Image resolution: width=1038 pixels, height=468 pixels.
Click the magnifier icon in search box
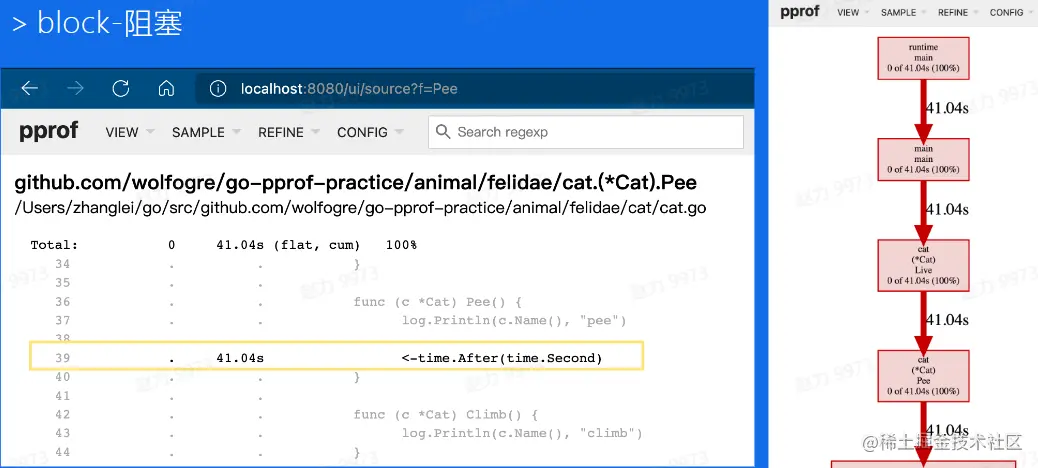pyautogui.click(x=444, y=132)
